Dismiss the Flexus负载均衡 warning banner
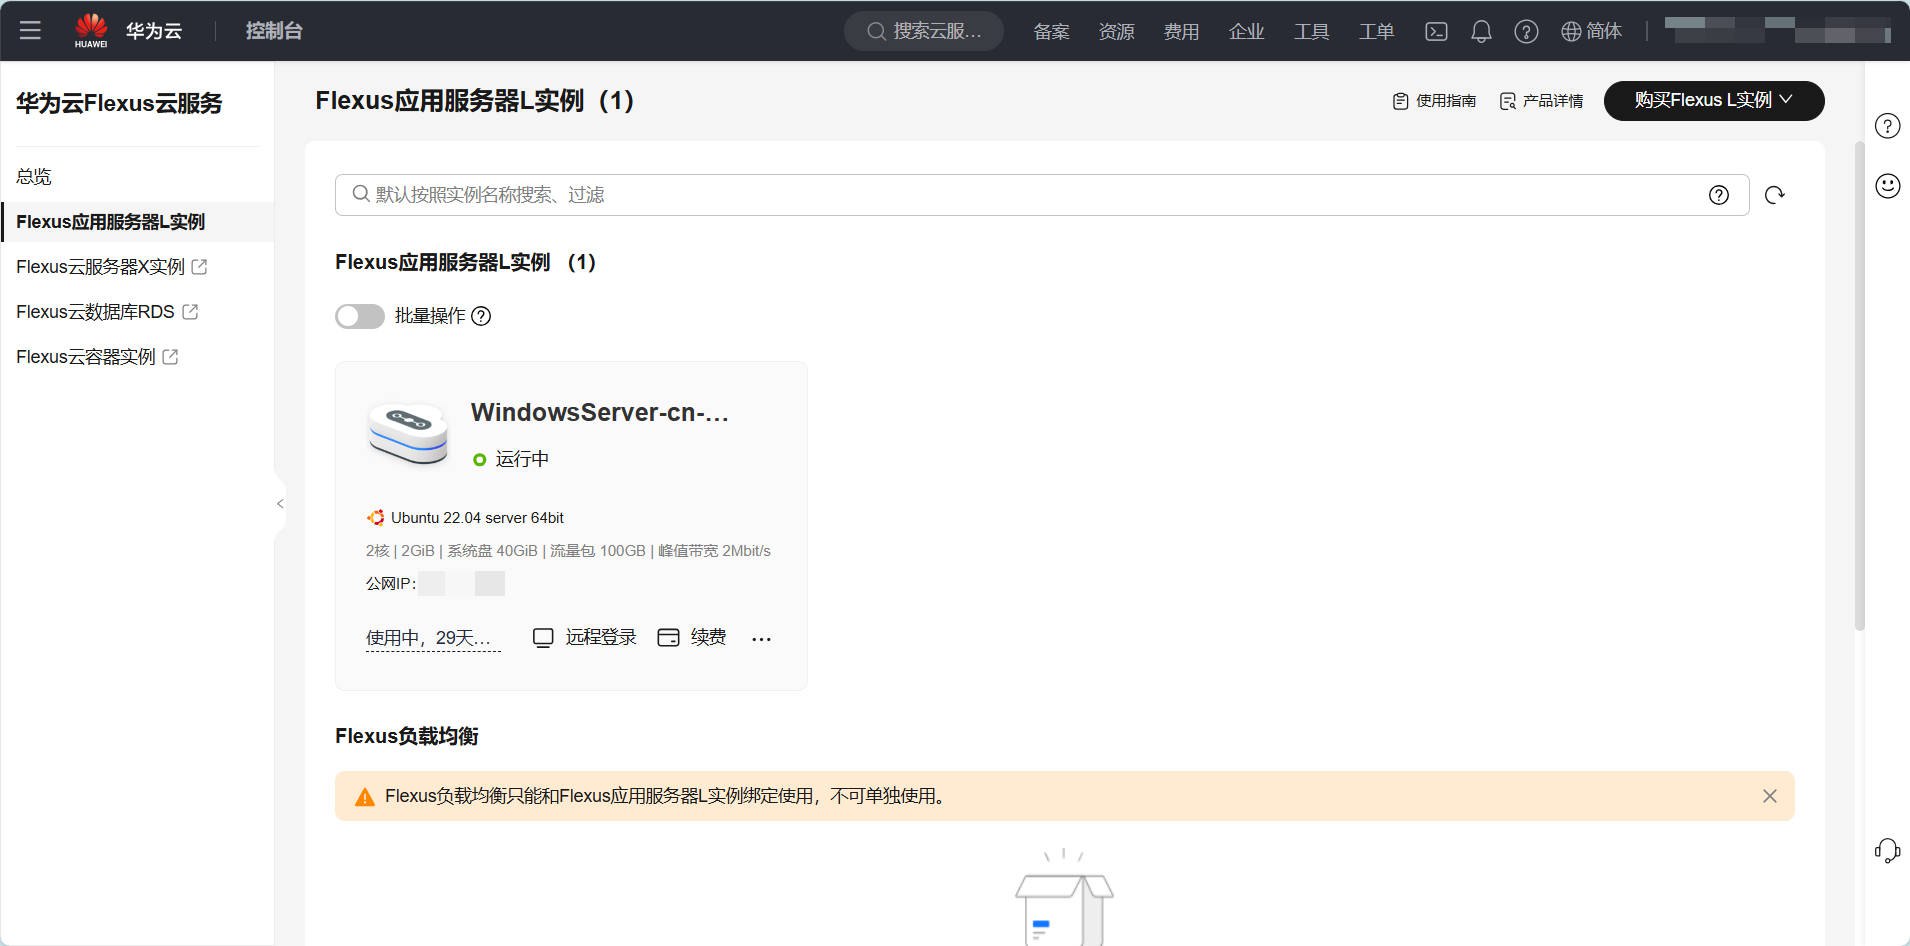Screen dimensions: 1910x946 (x=1769, y=796)
